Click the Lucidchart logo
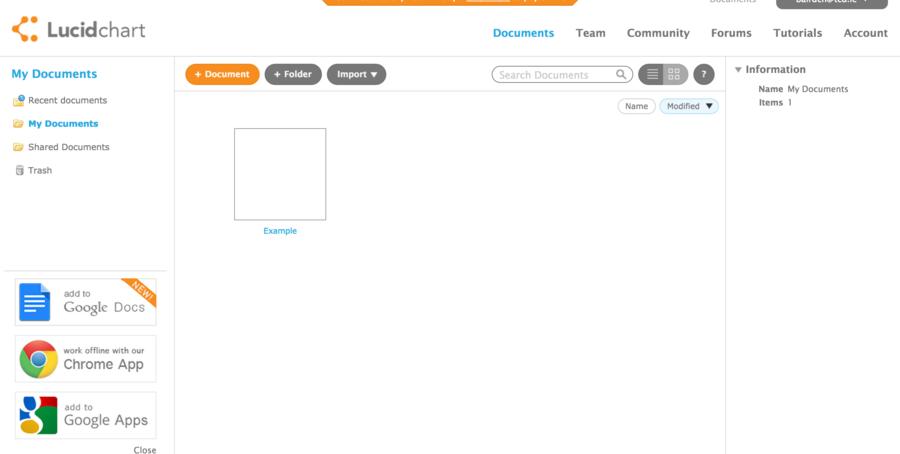This screenshot has height=454, width=900. 79,29
